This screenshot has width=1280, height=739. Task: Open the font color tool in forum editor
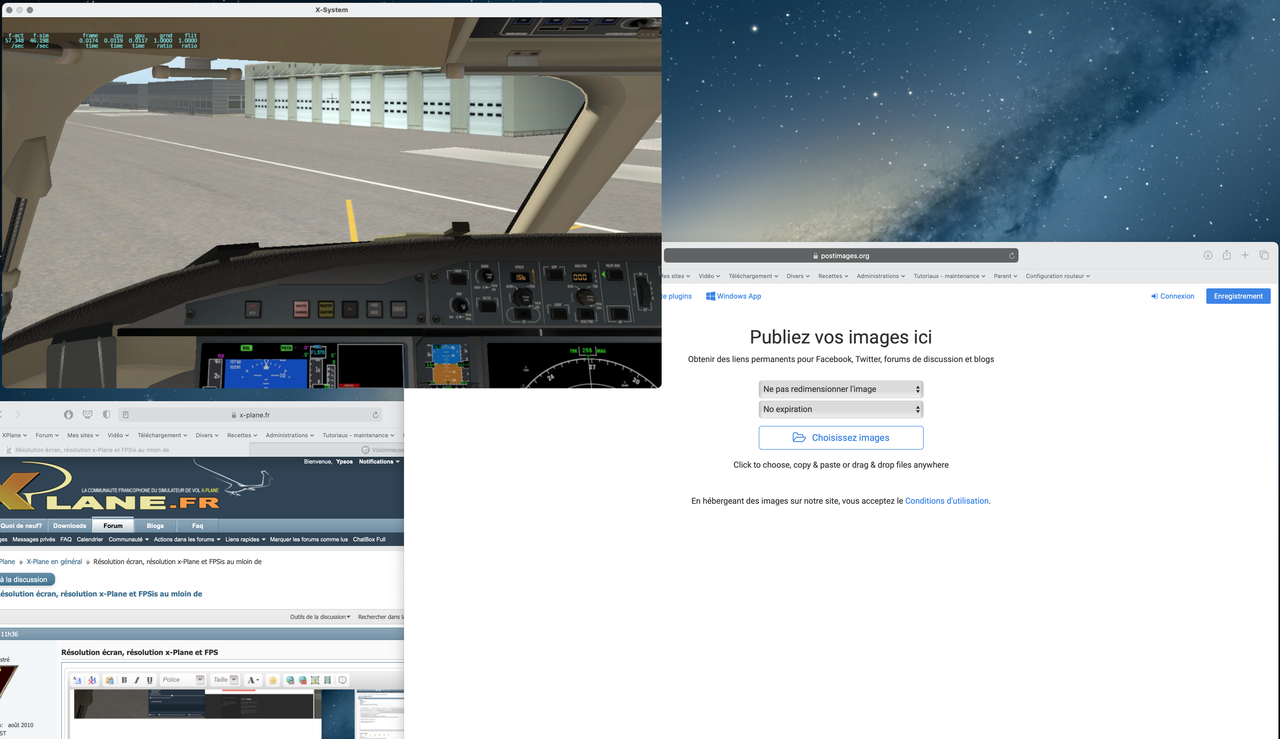click(x=253, y=680)
